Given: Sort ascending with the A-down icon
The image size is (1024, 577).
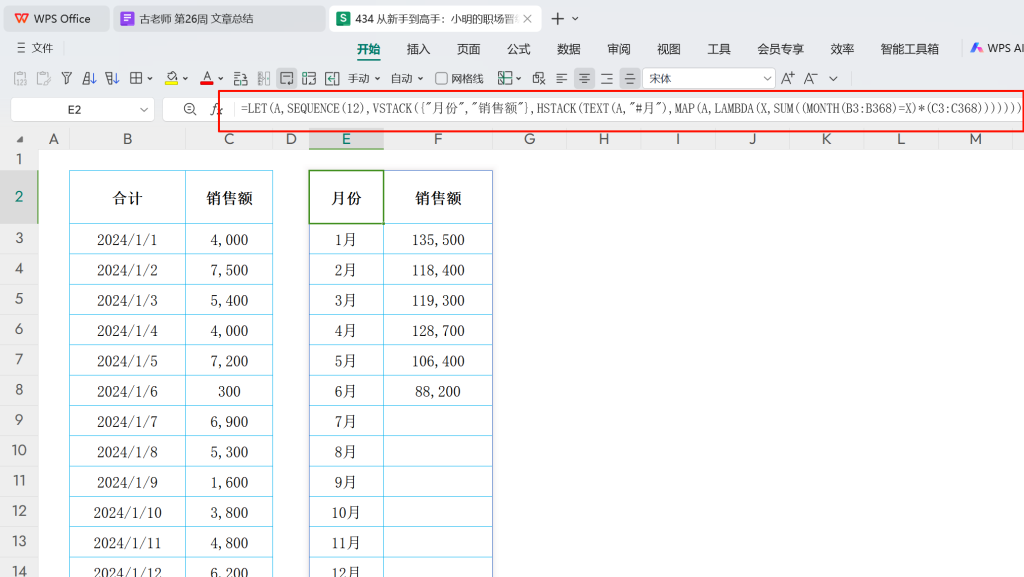Looking at the screenshot, I should (x=89, y=78).
